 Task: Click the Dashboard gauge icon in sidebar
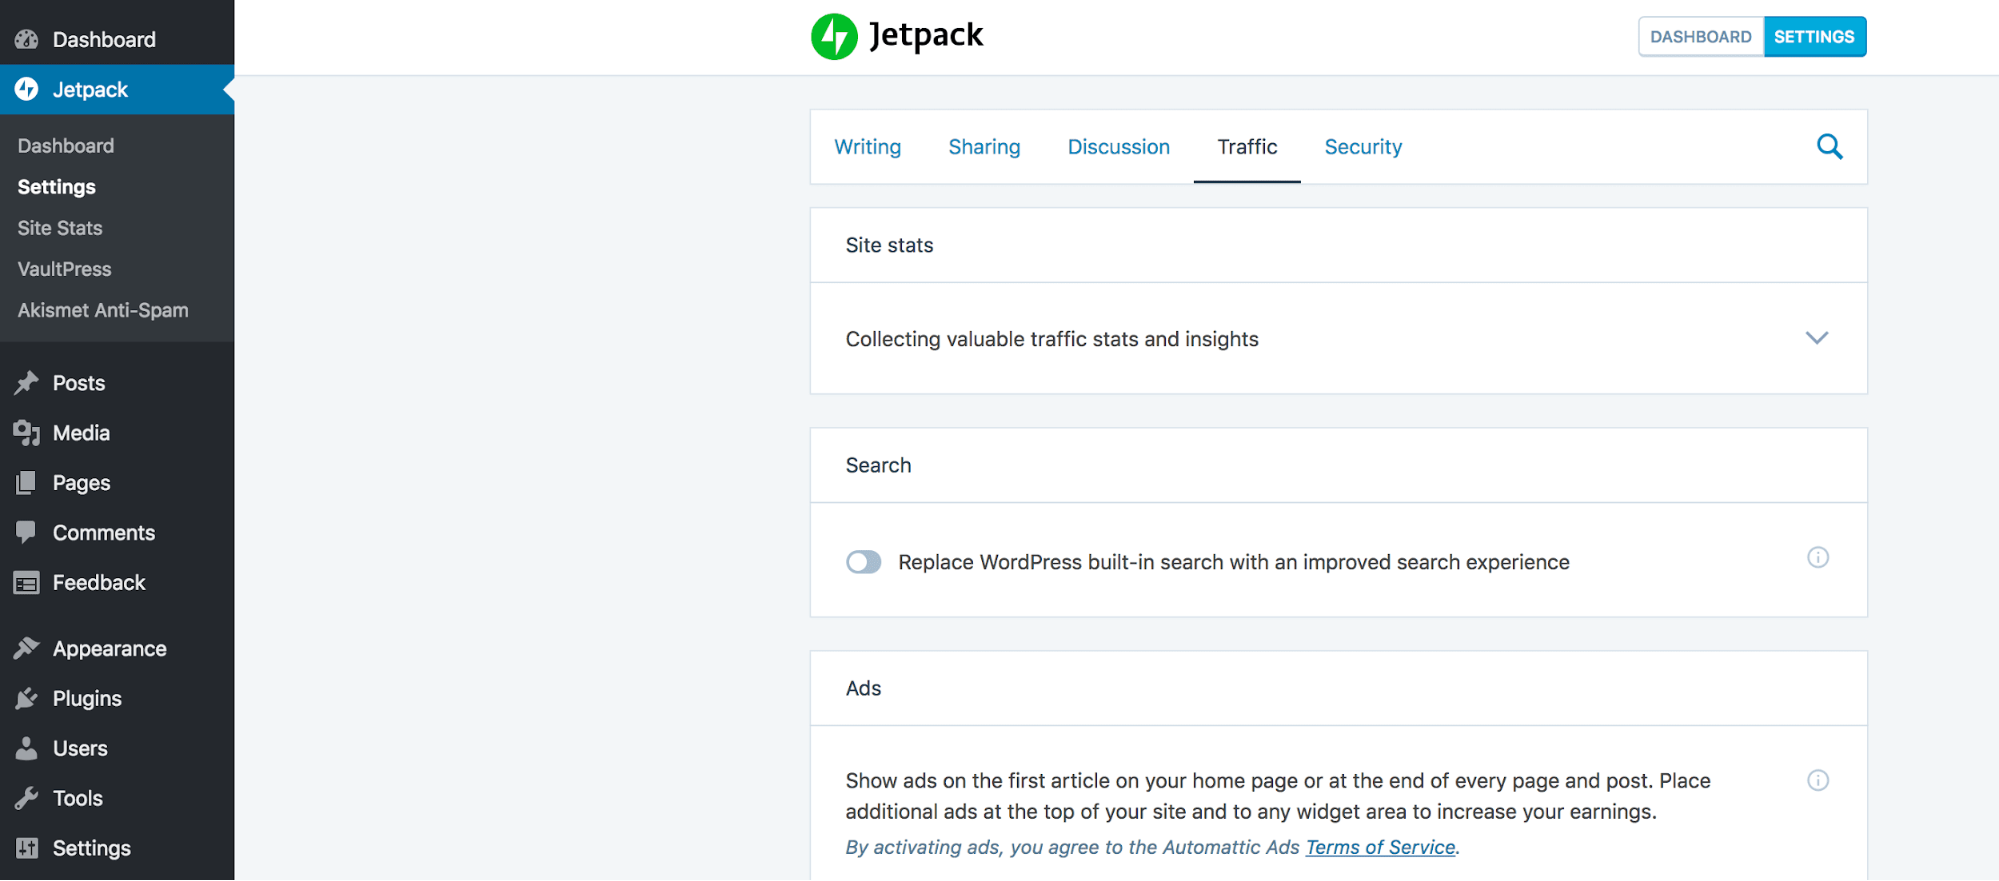pos(27,40)
